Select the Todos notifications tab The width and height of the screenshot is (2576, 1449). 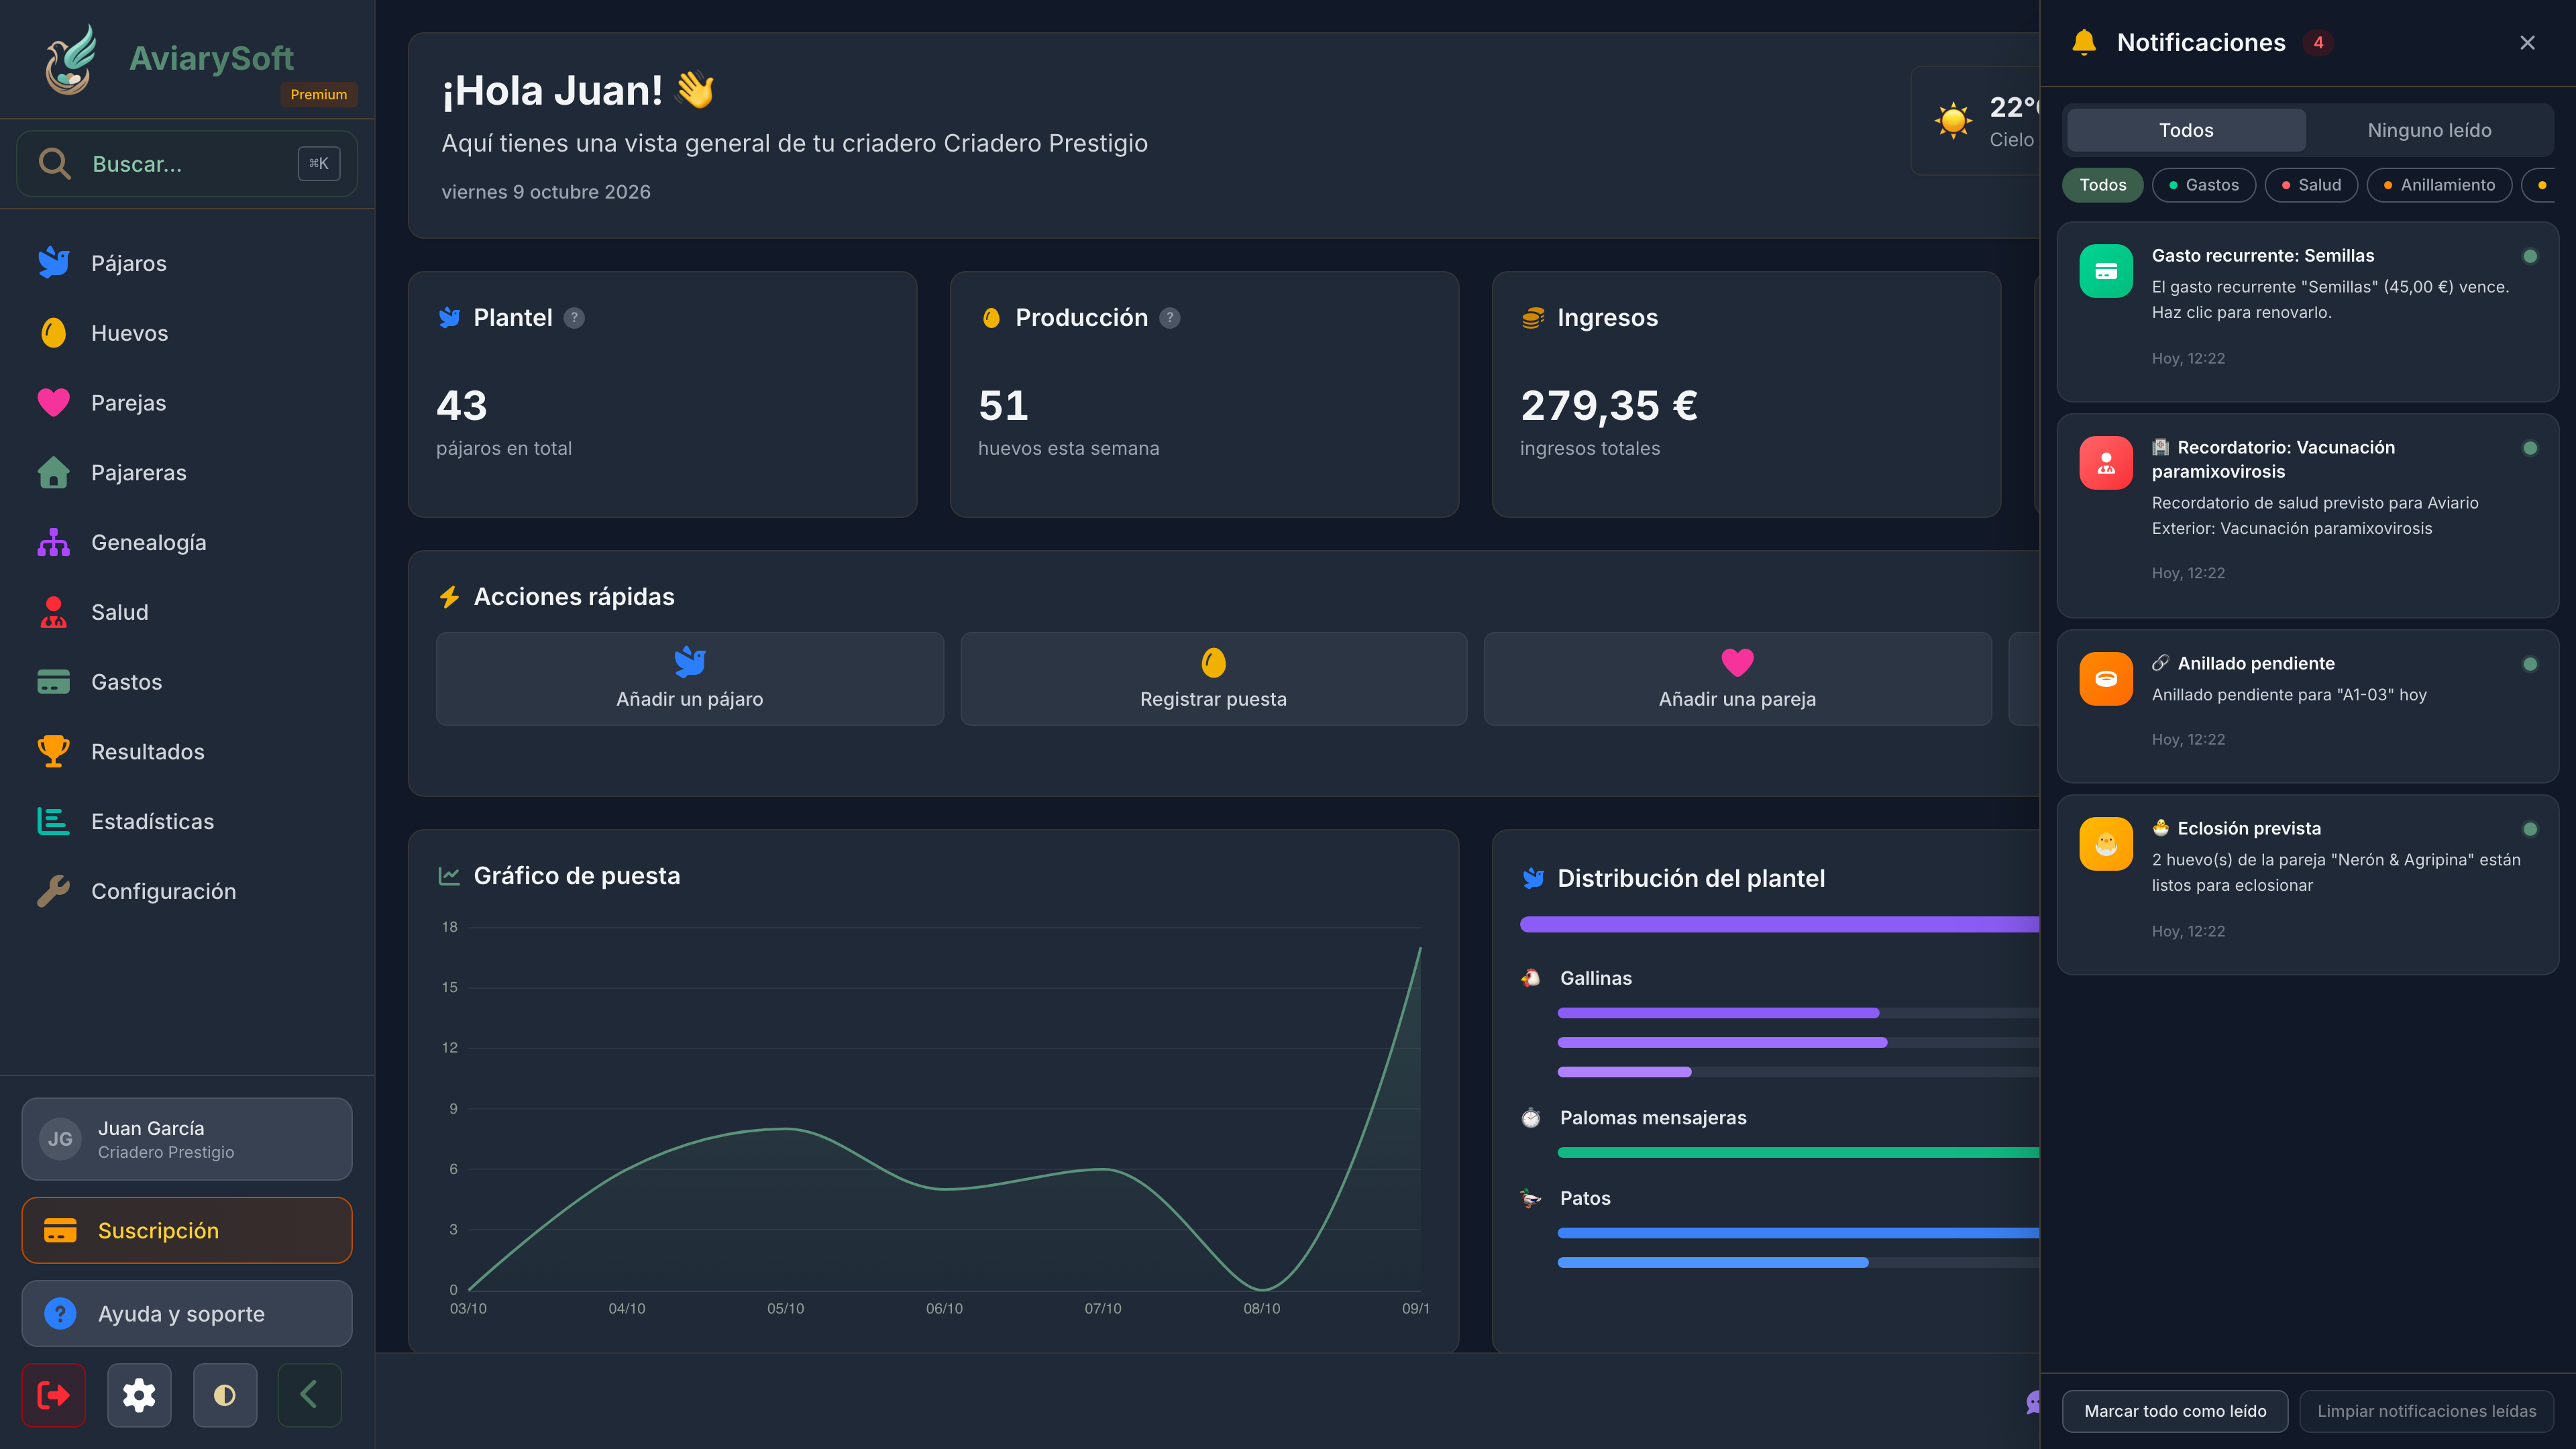tap(2186, 130)
